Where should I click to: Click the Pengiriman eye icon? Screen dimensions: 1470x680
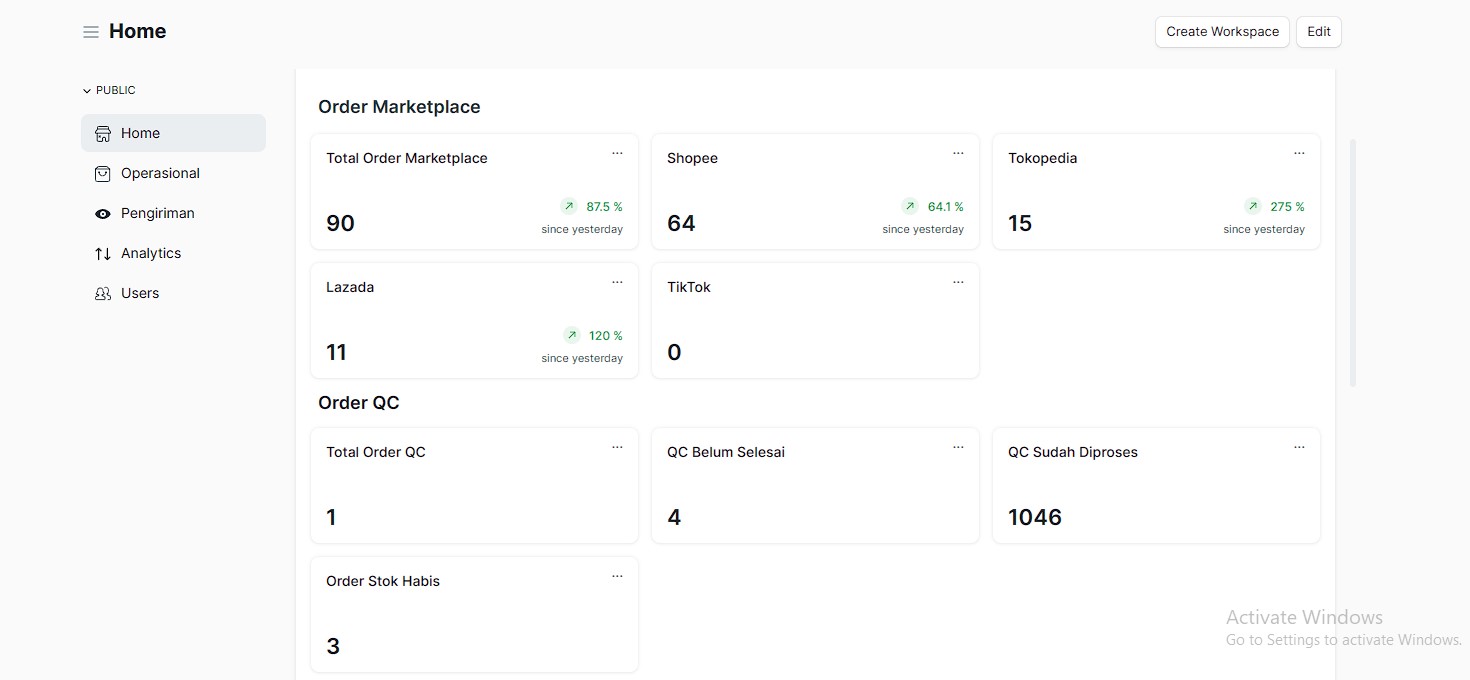click(103, 214)
